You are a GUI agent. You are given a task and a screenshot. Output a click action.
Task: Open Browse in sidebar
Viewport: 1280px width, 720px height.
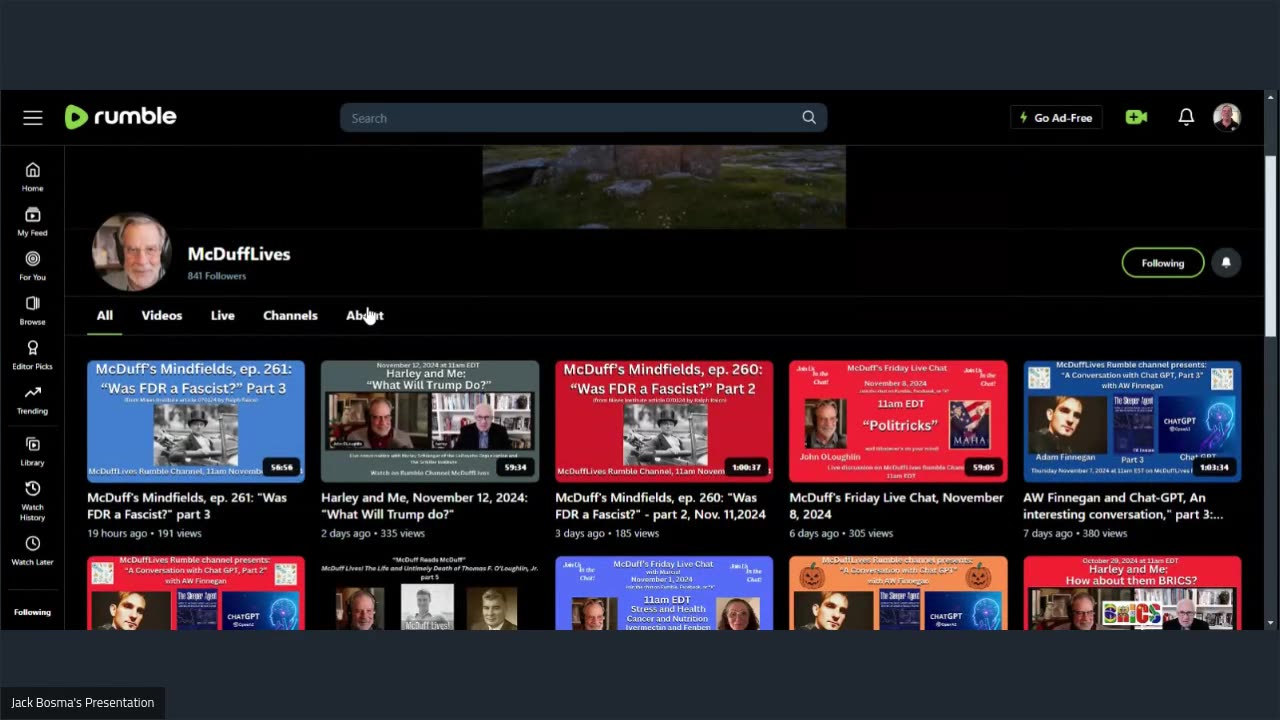32,311
